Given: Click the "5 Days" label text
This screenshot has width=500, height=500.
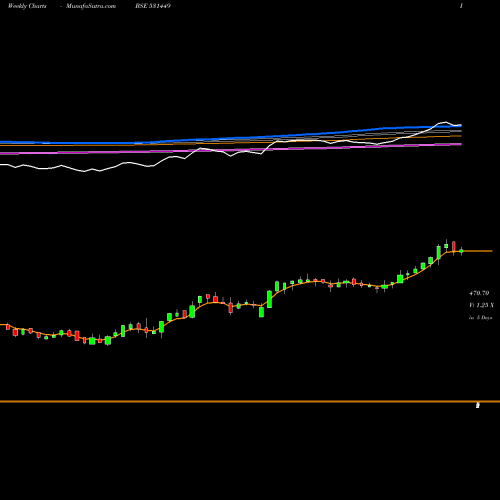Looking at the screenshot, I should tap(484, 318).
